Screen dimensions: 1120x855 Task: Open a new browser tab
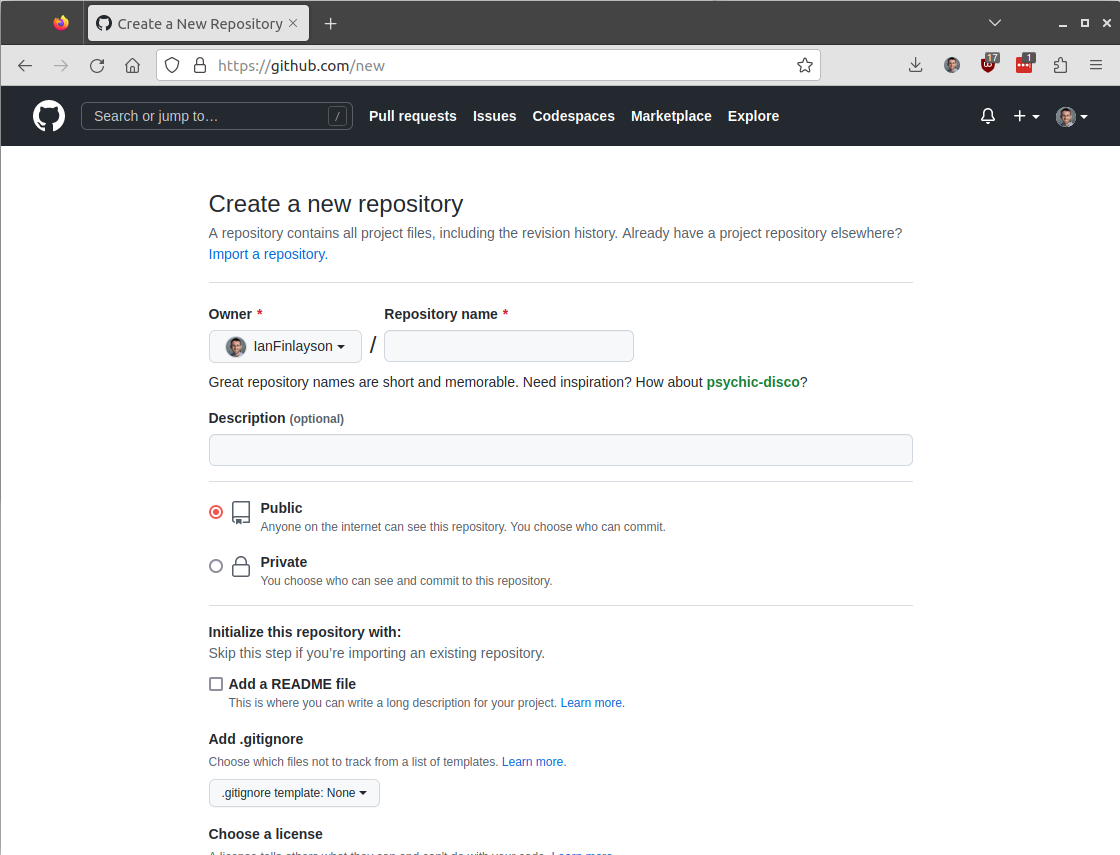pos(330,24)
